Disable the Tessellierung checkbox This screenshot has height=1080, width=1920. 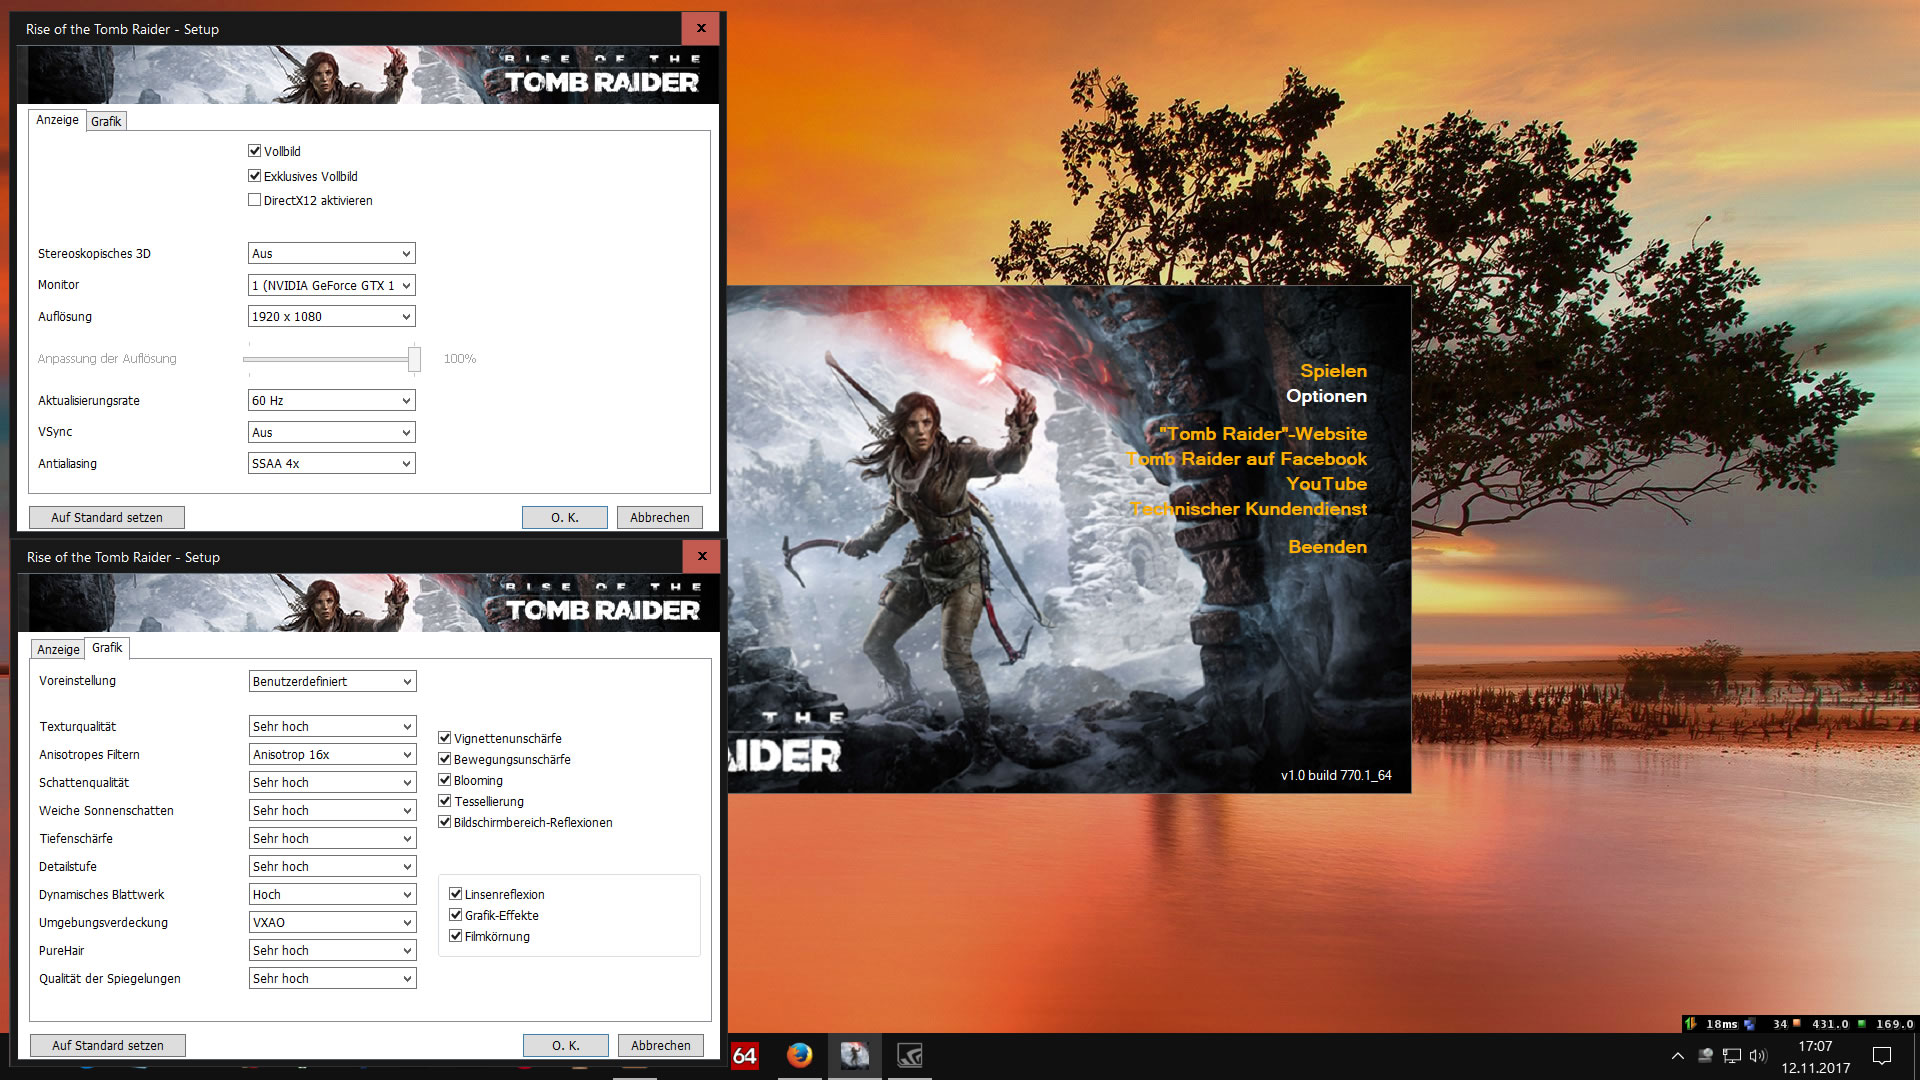(445, 801)
